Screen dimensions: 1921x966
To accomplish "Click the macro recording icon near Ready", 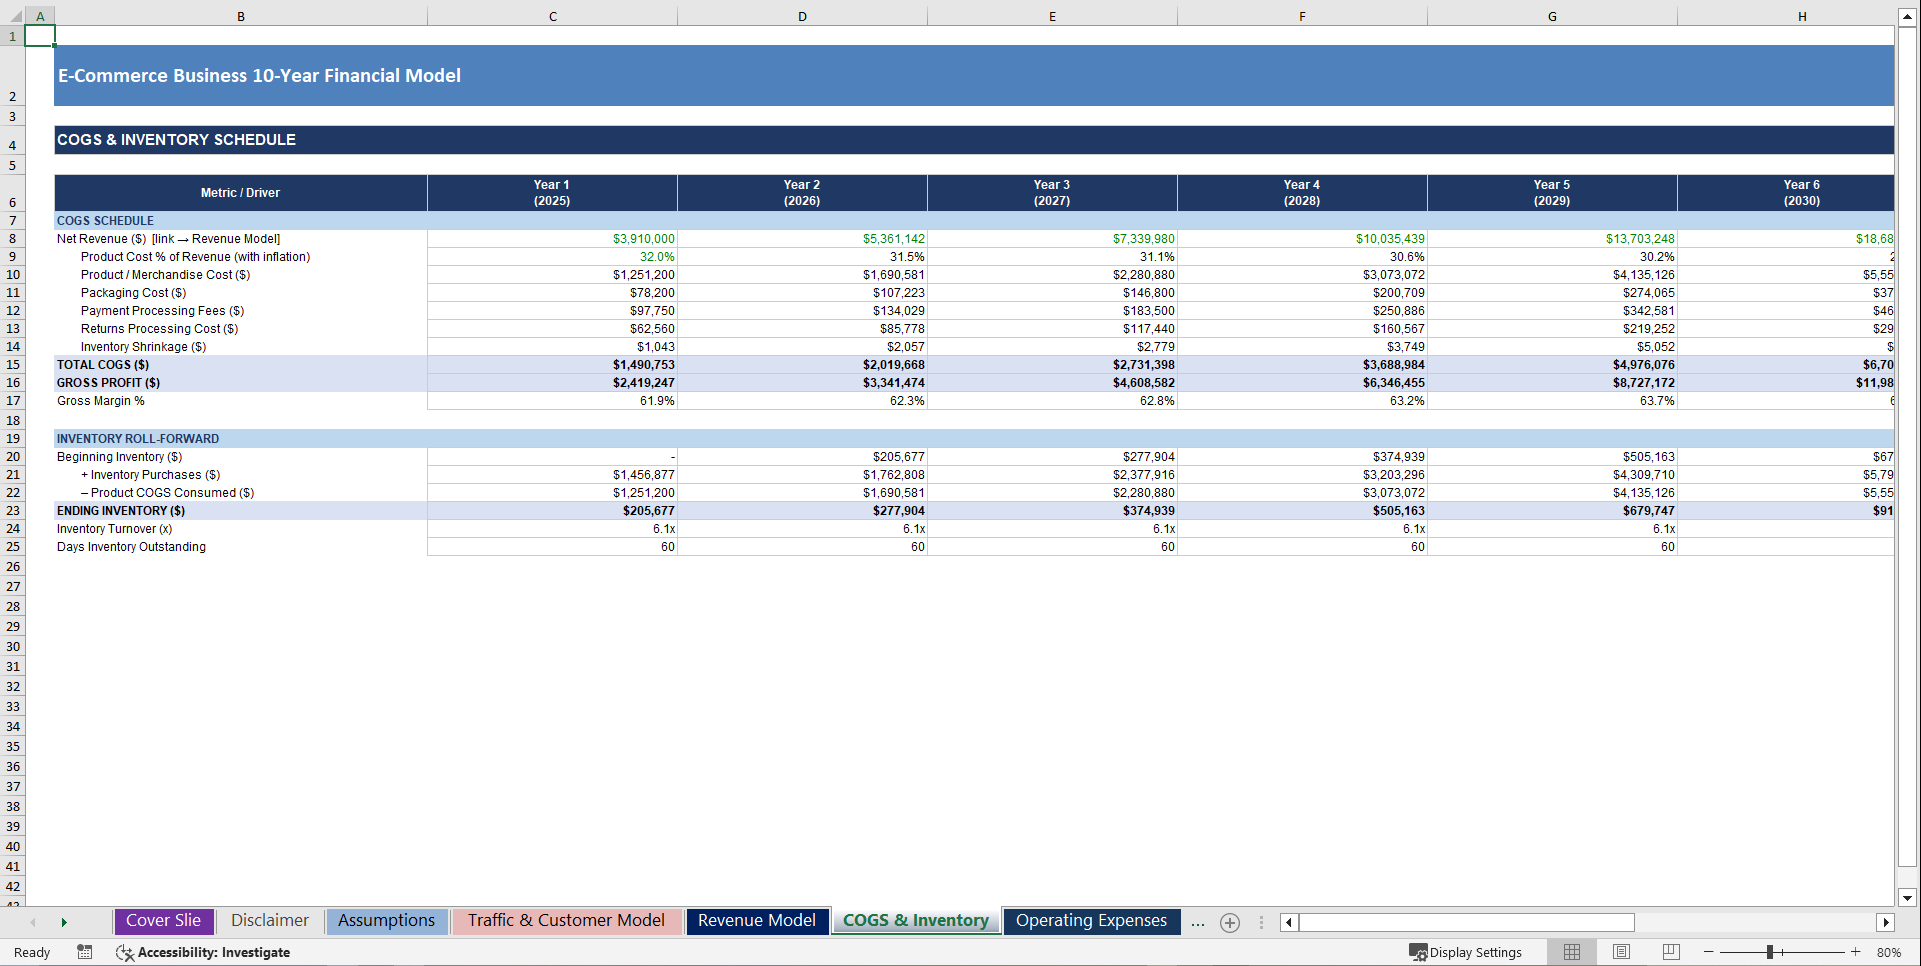I will [x=85, y=952].
